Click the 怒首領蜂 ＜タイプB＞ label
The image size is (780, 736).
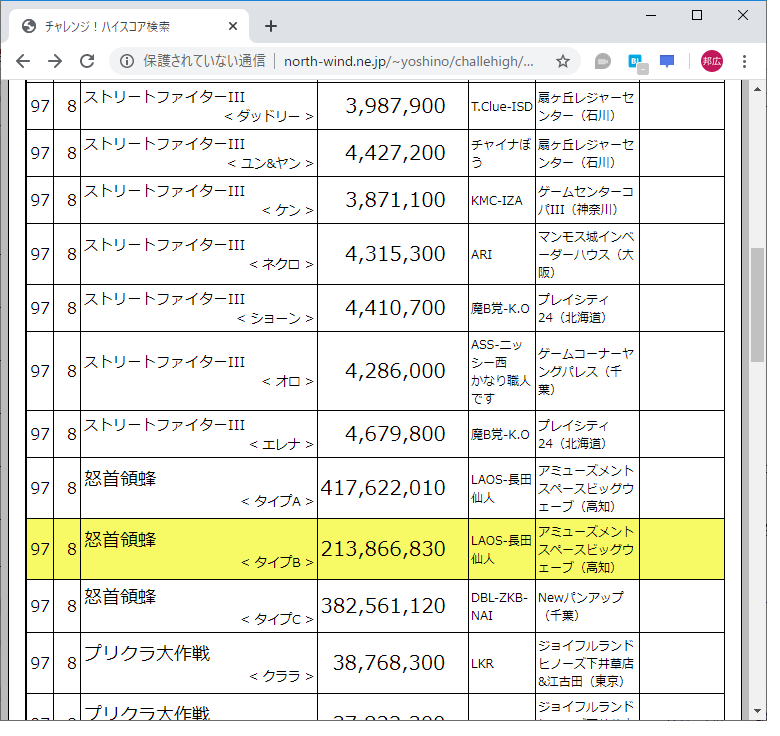point(277,562)
